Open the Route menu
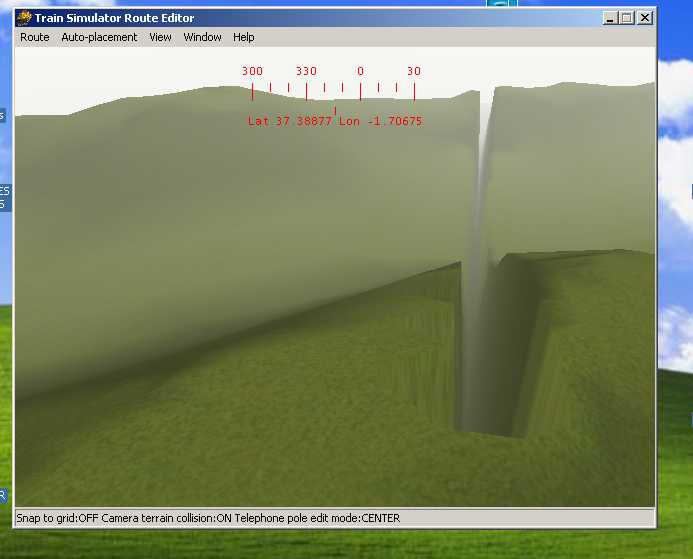 (35, 37)
